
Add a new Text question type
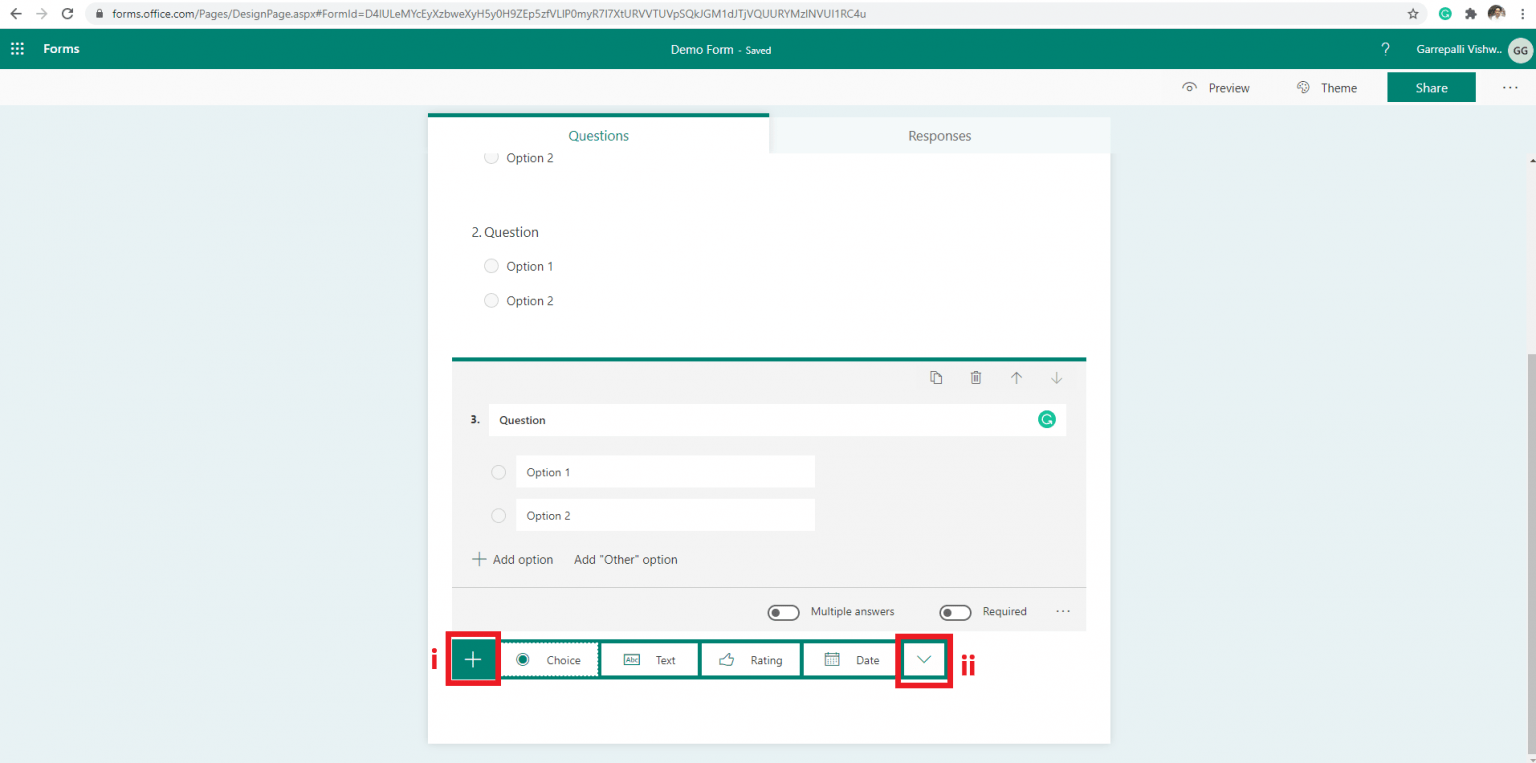[649, 659]
